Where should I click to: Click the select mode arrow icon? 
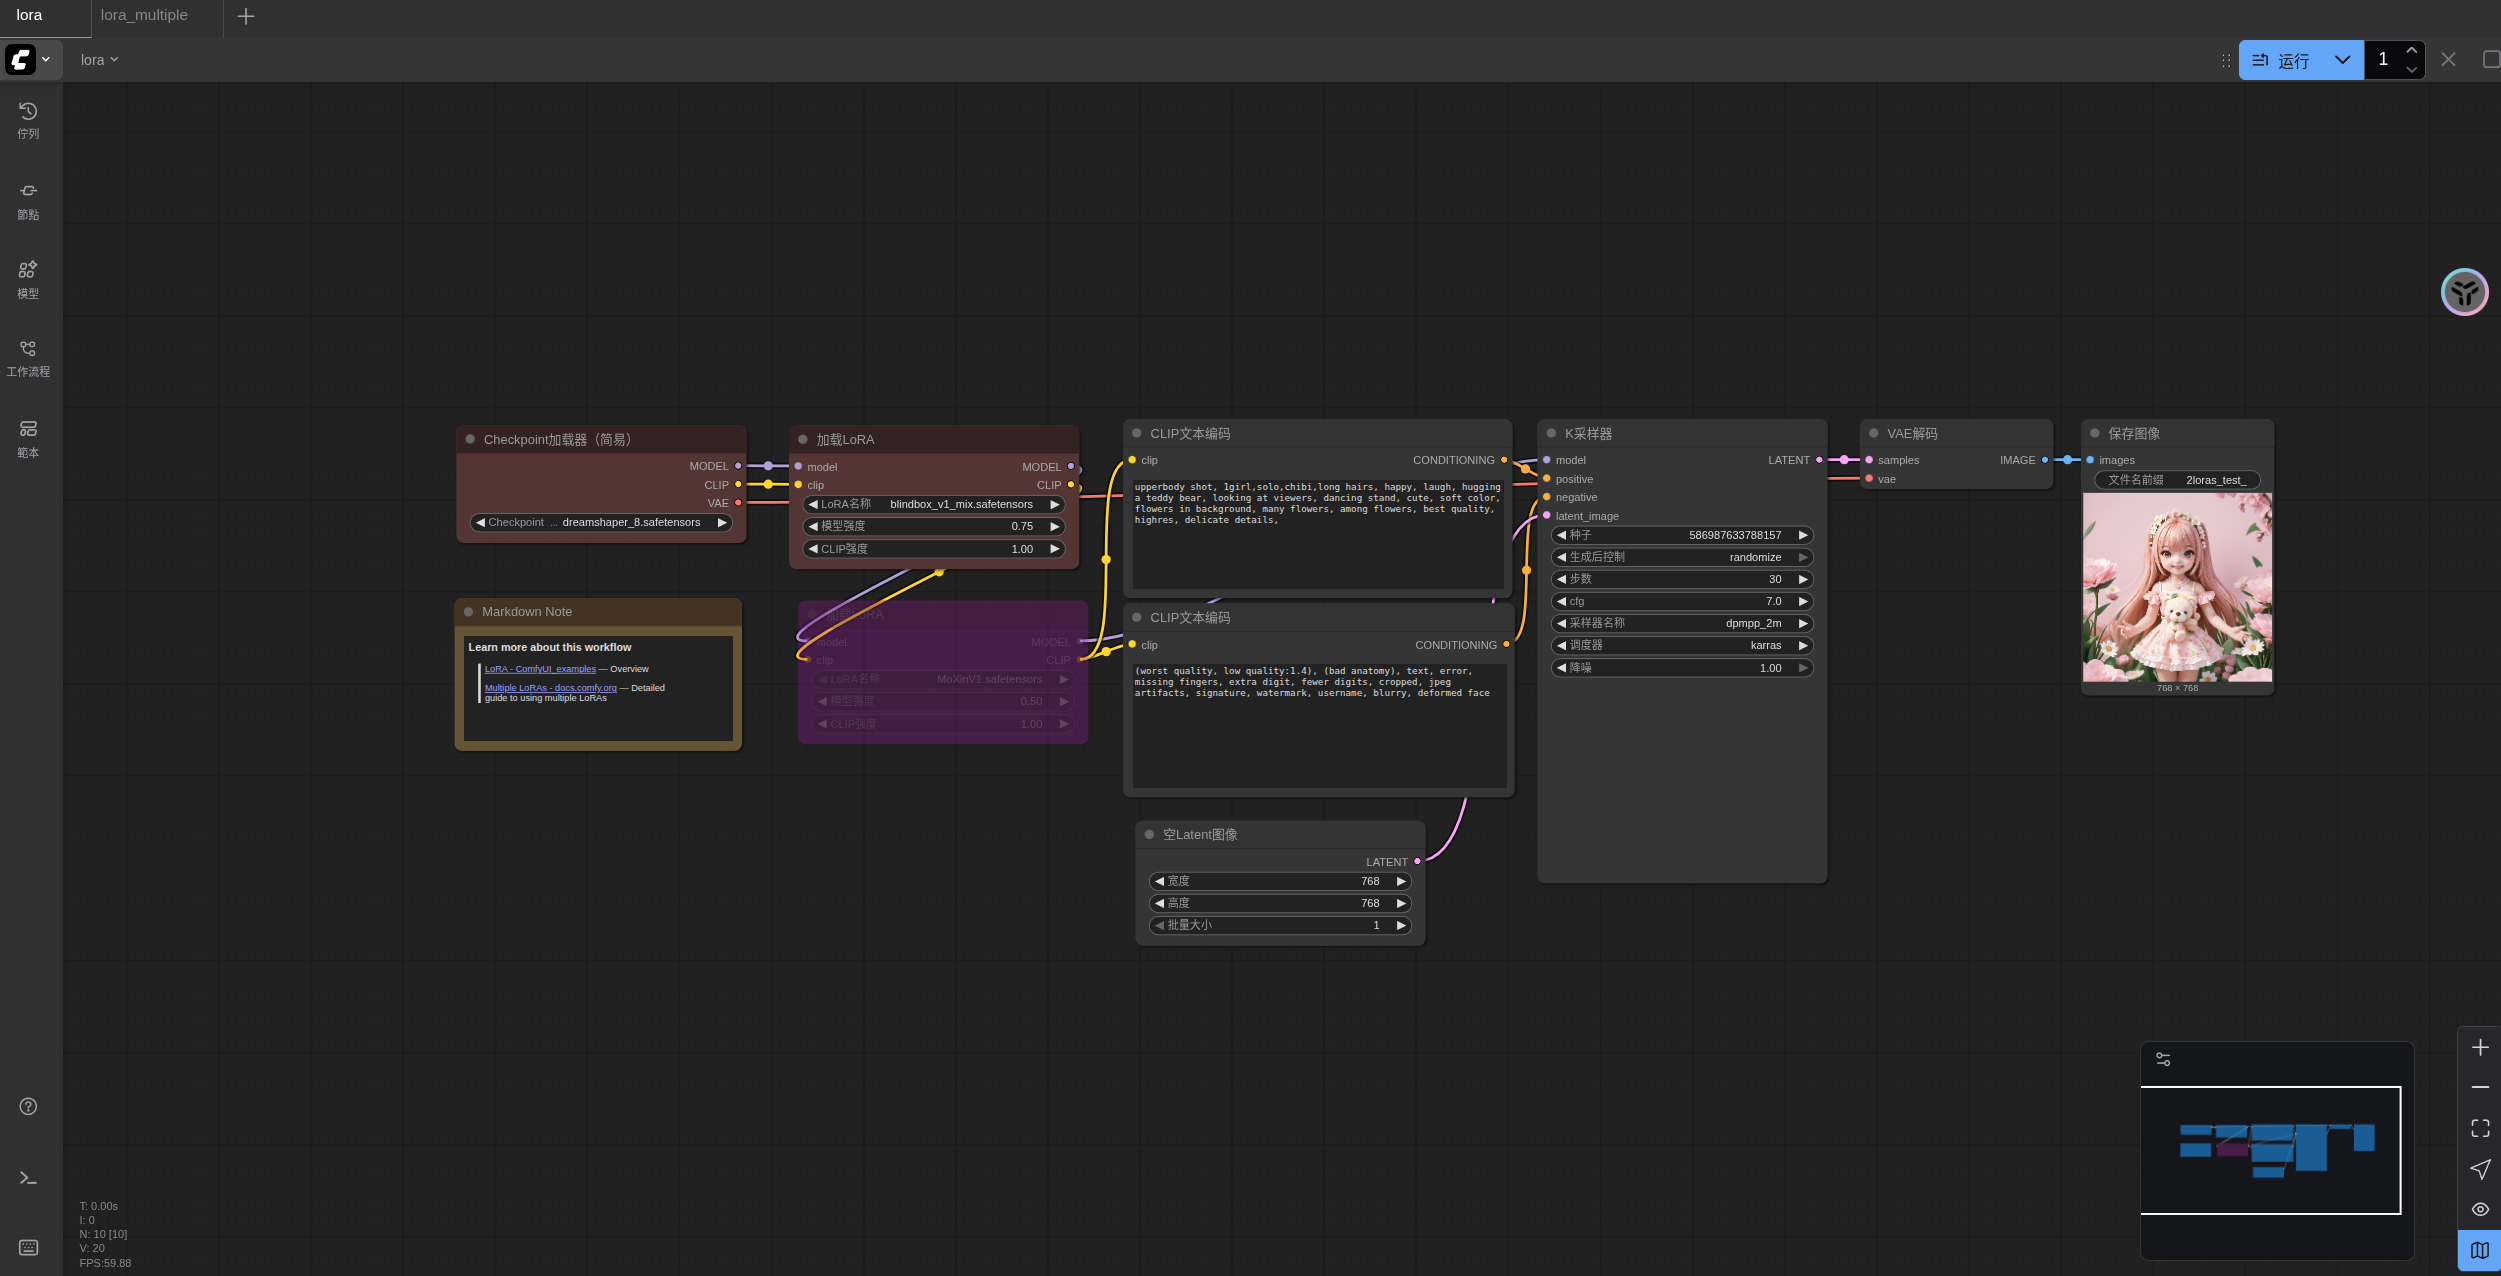[x=2480, y=1169]
